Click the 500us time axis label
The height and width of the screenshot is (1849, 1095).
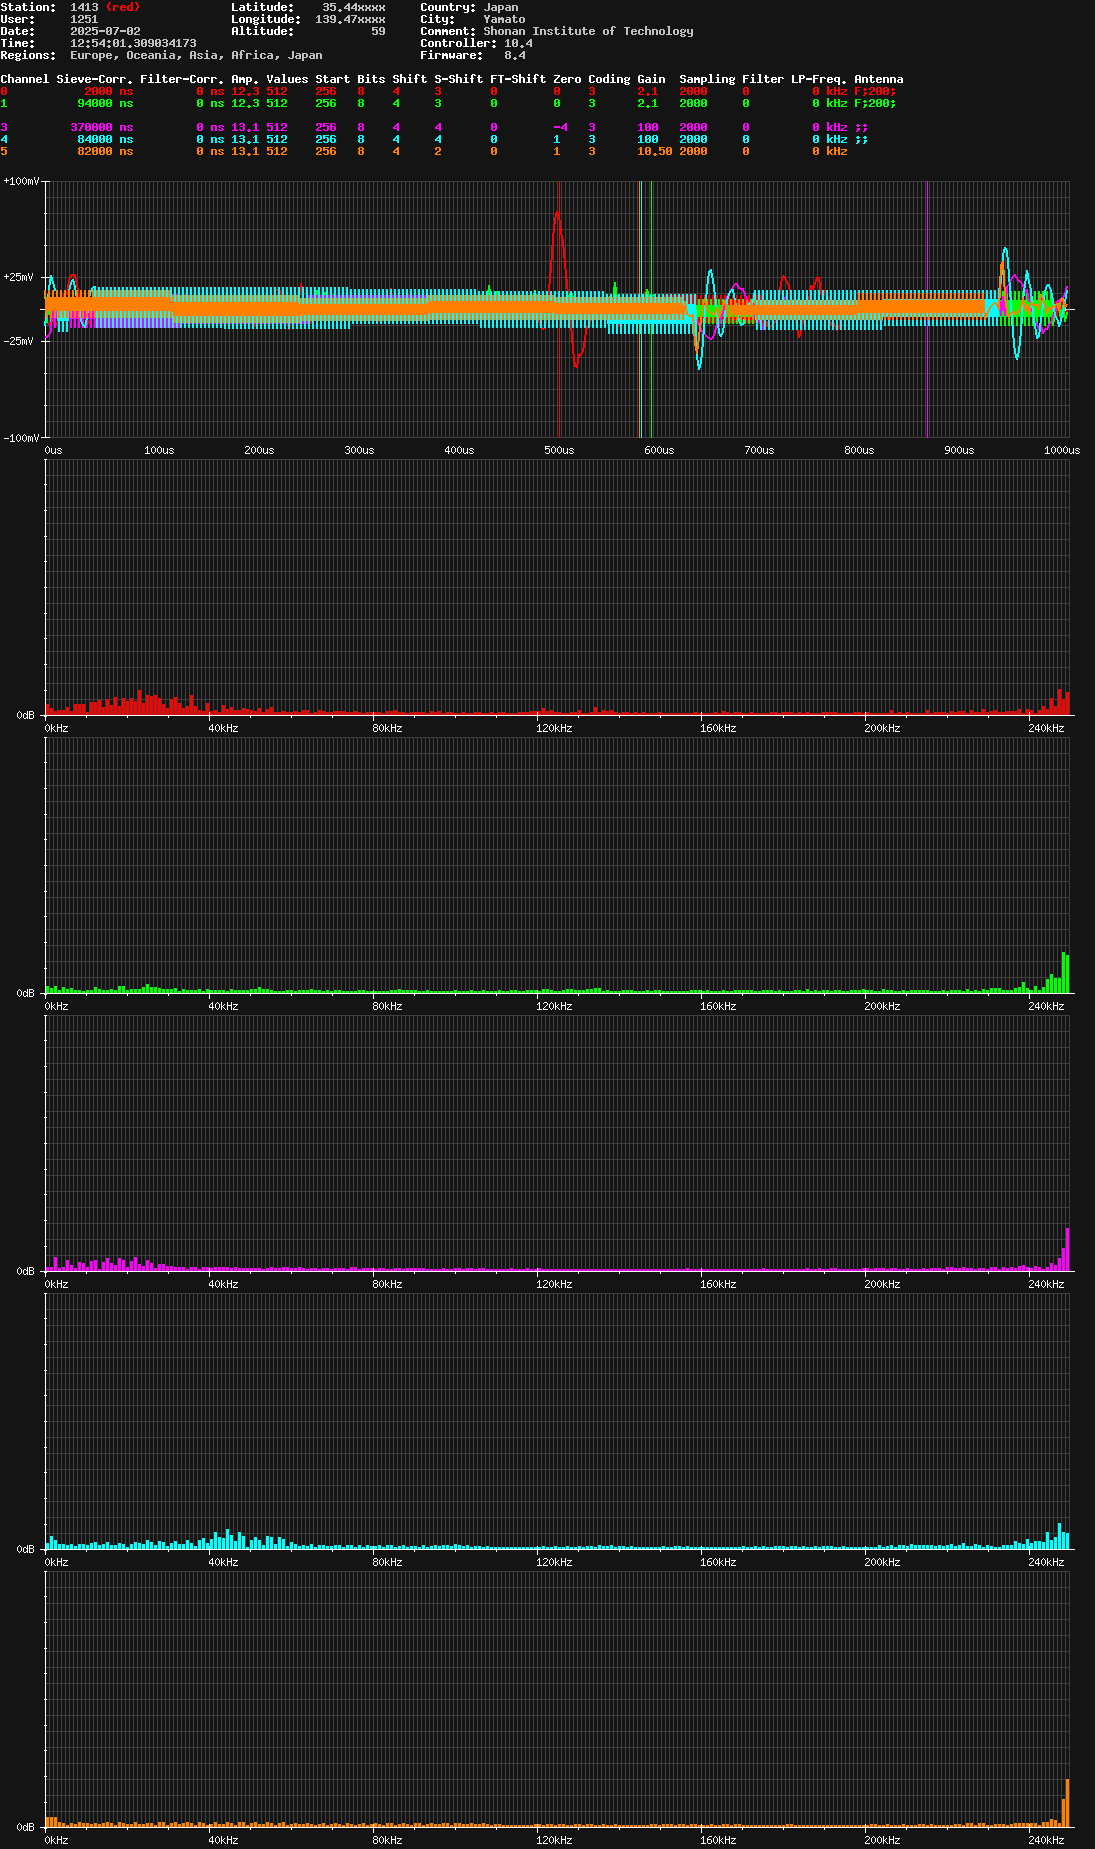click(559, 450)
